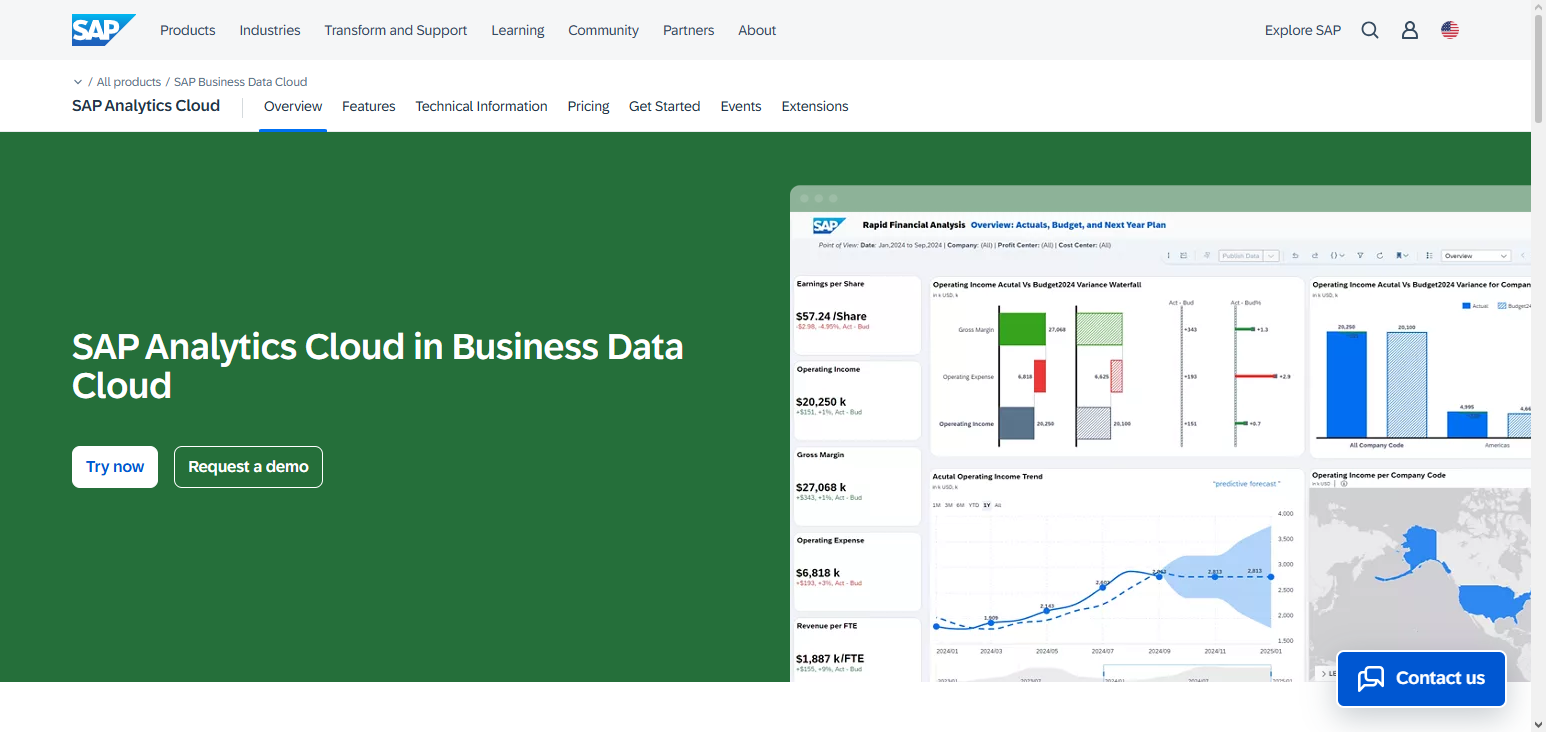1546x732 pixels.
Task: Click the Bookmark icon in the toolbar
Action: coord(1399,255)
